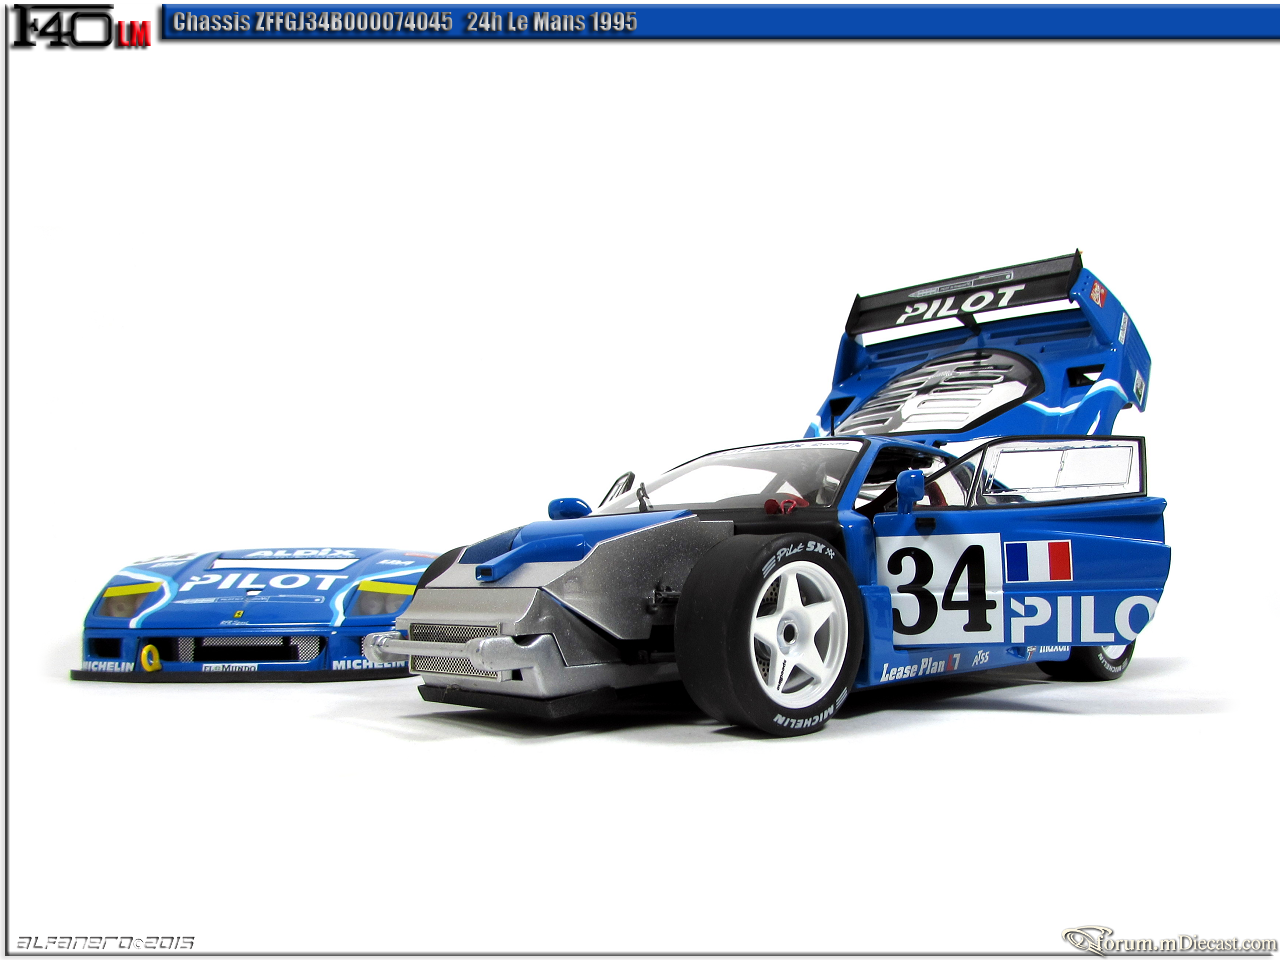
Task: Click the "Chassis ZFFGJ34B000074045" header text
Action: [x=313, y=21]
